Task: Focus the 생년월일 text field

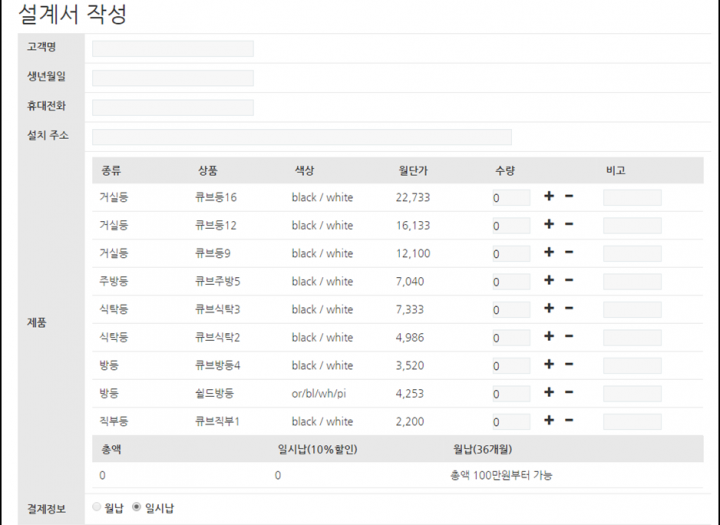Action: [172, 78]
